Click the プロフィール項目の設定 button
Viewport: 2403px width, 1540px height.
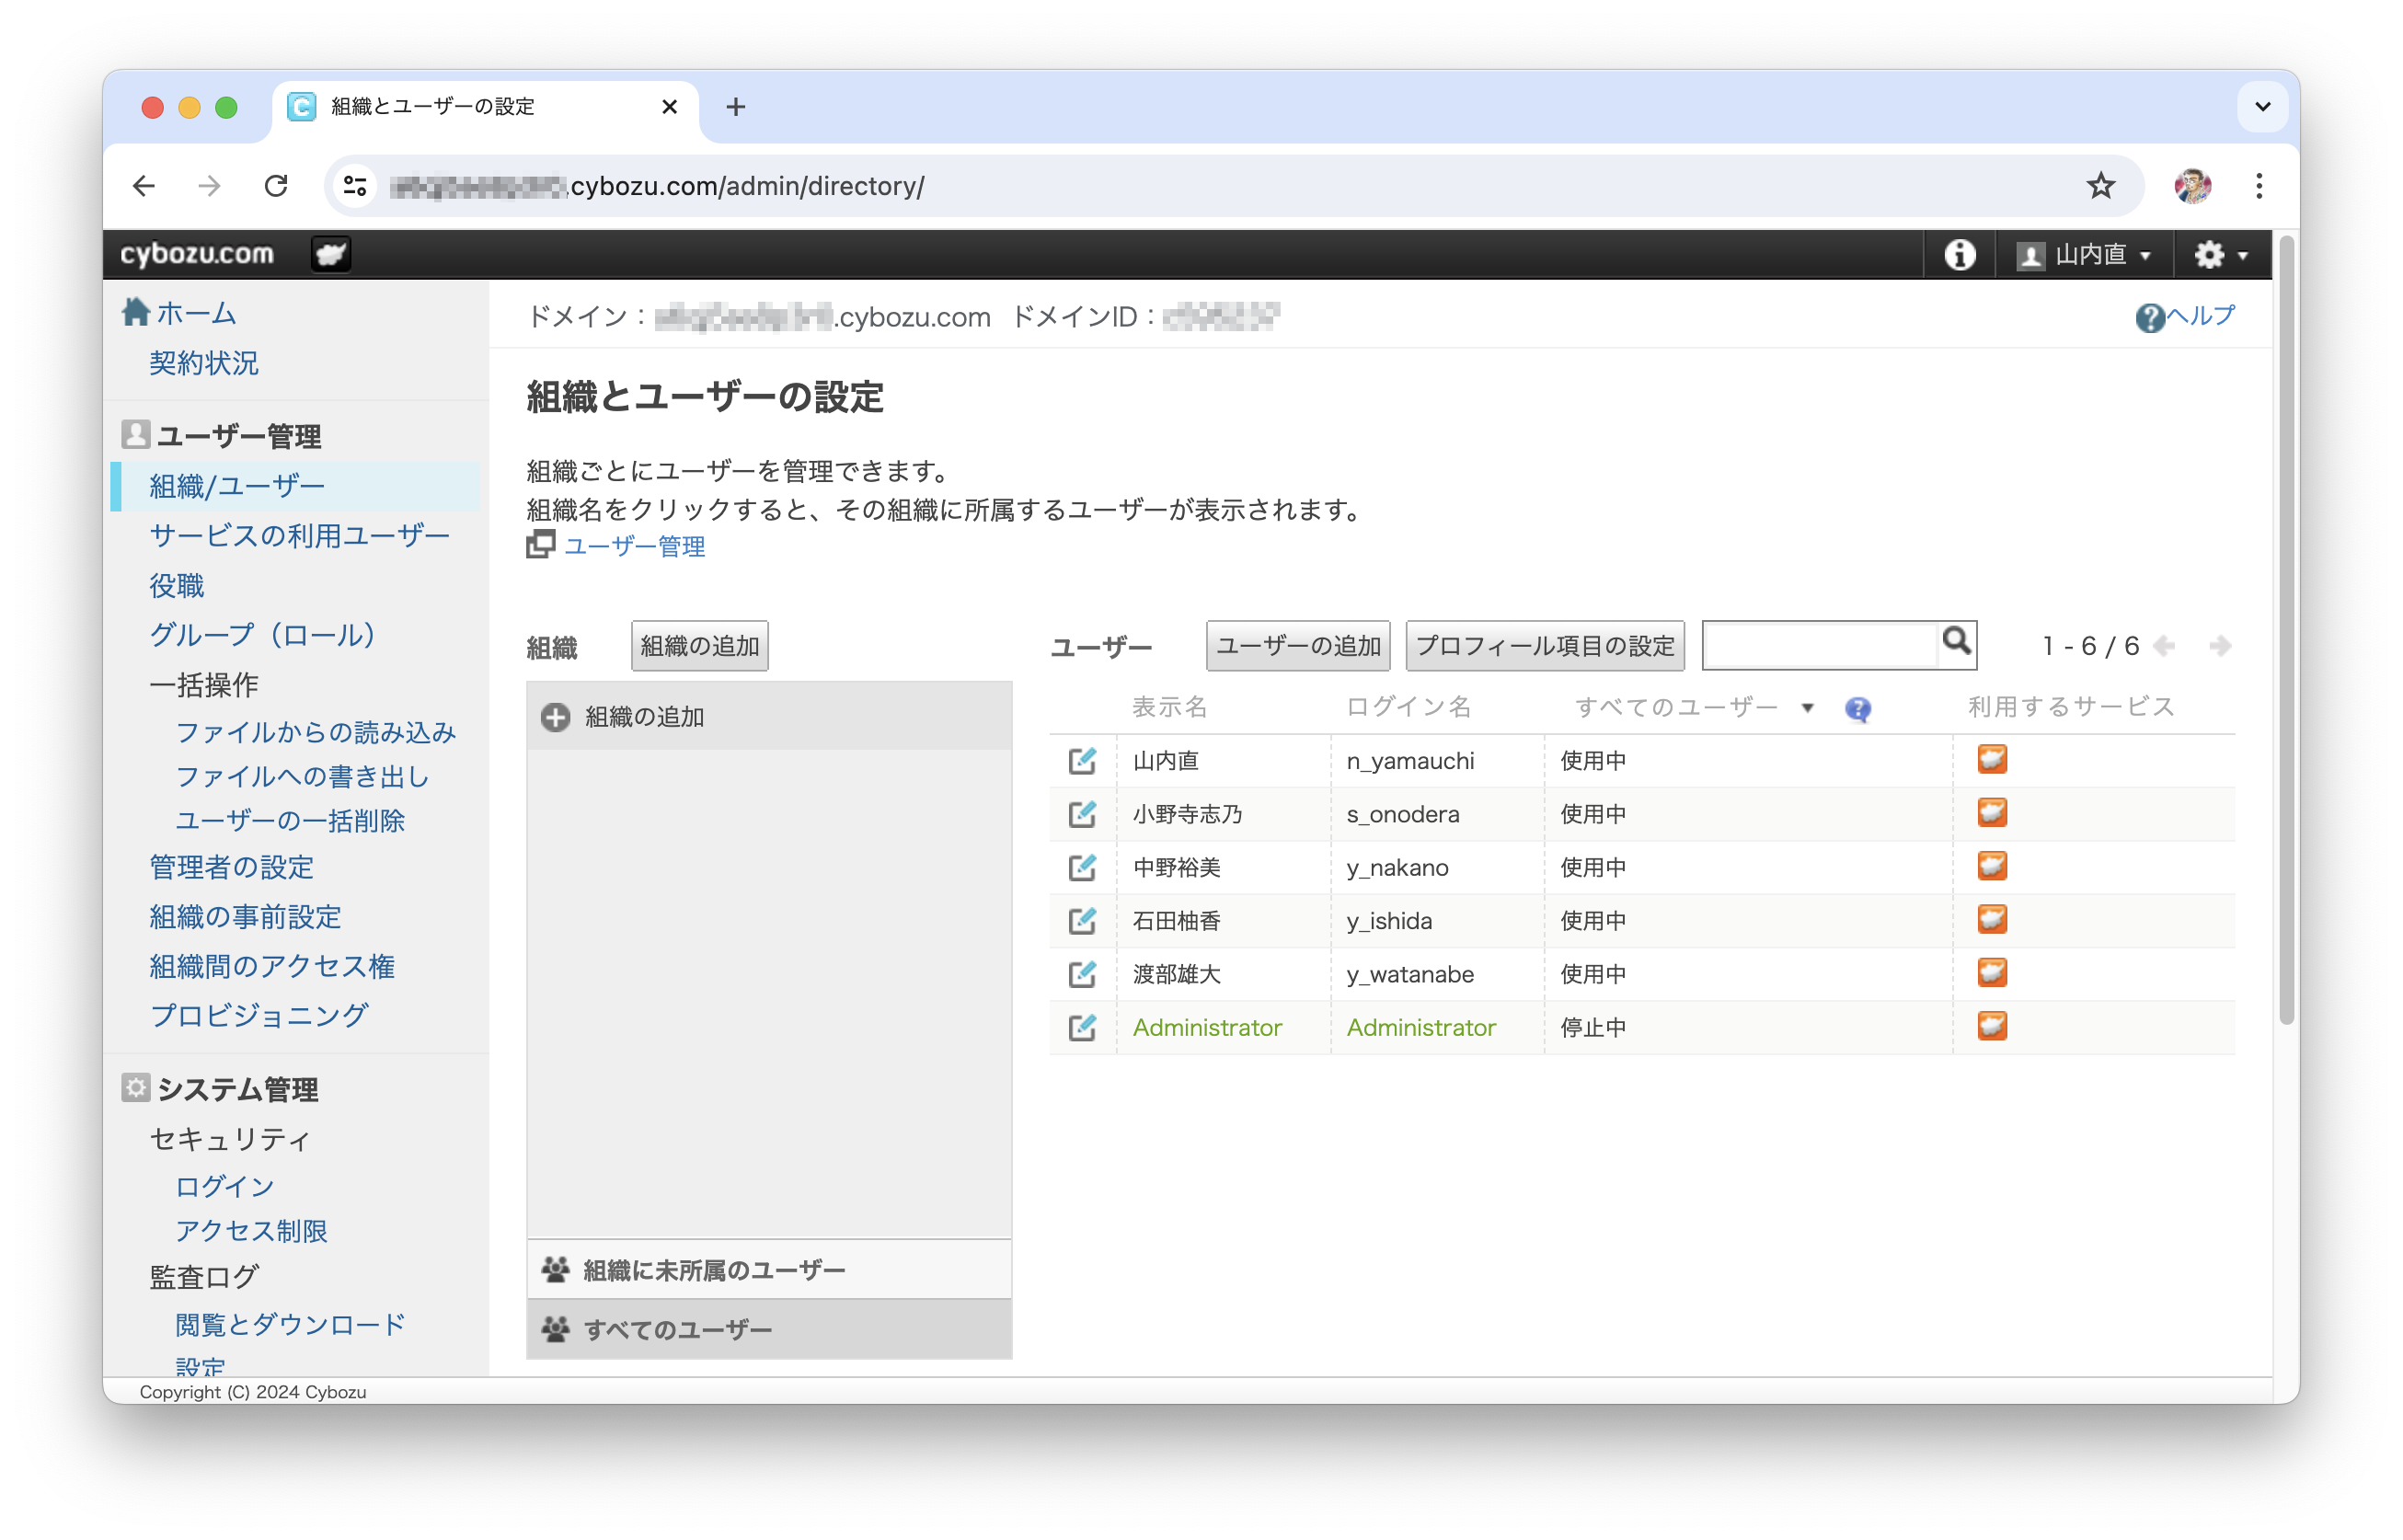click(x=1544, y=646)
